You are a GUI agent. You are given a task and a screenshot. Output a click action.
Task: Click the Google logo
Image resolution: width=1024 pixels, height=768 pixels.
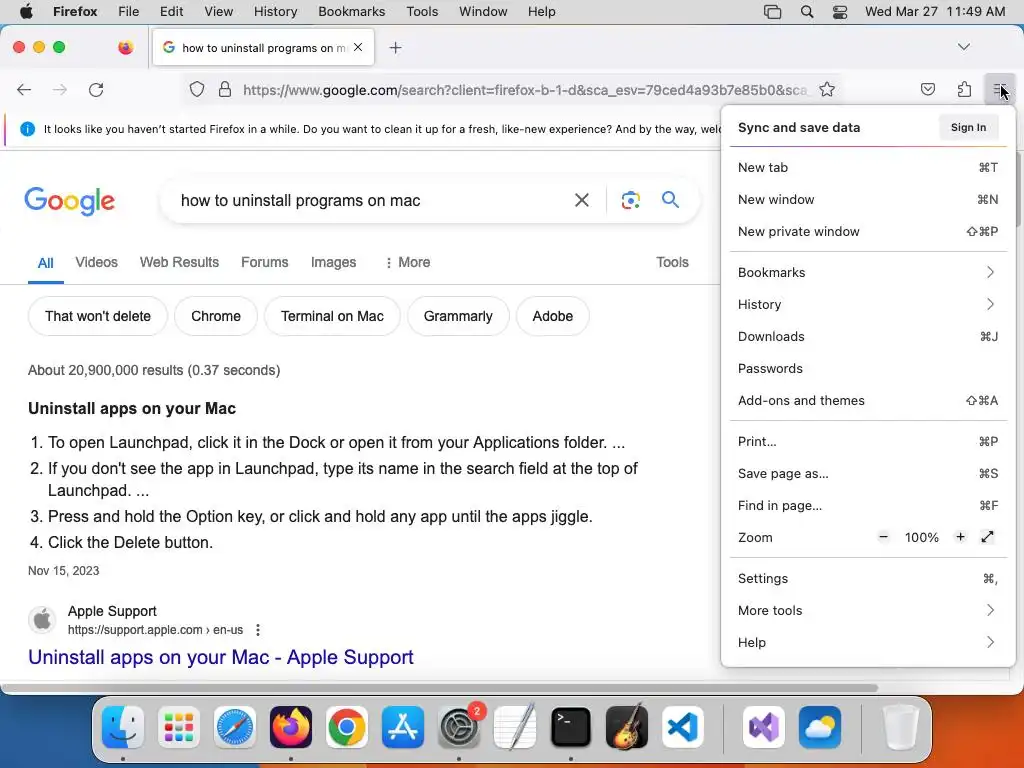(x=69, y=200)
